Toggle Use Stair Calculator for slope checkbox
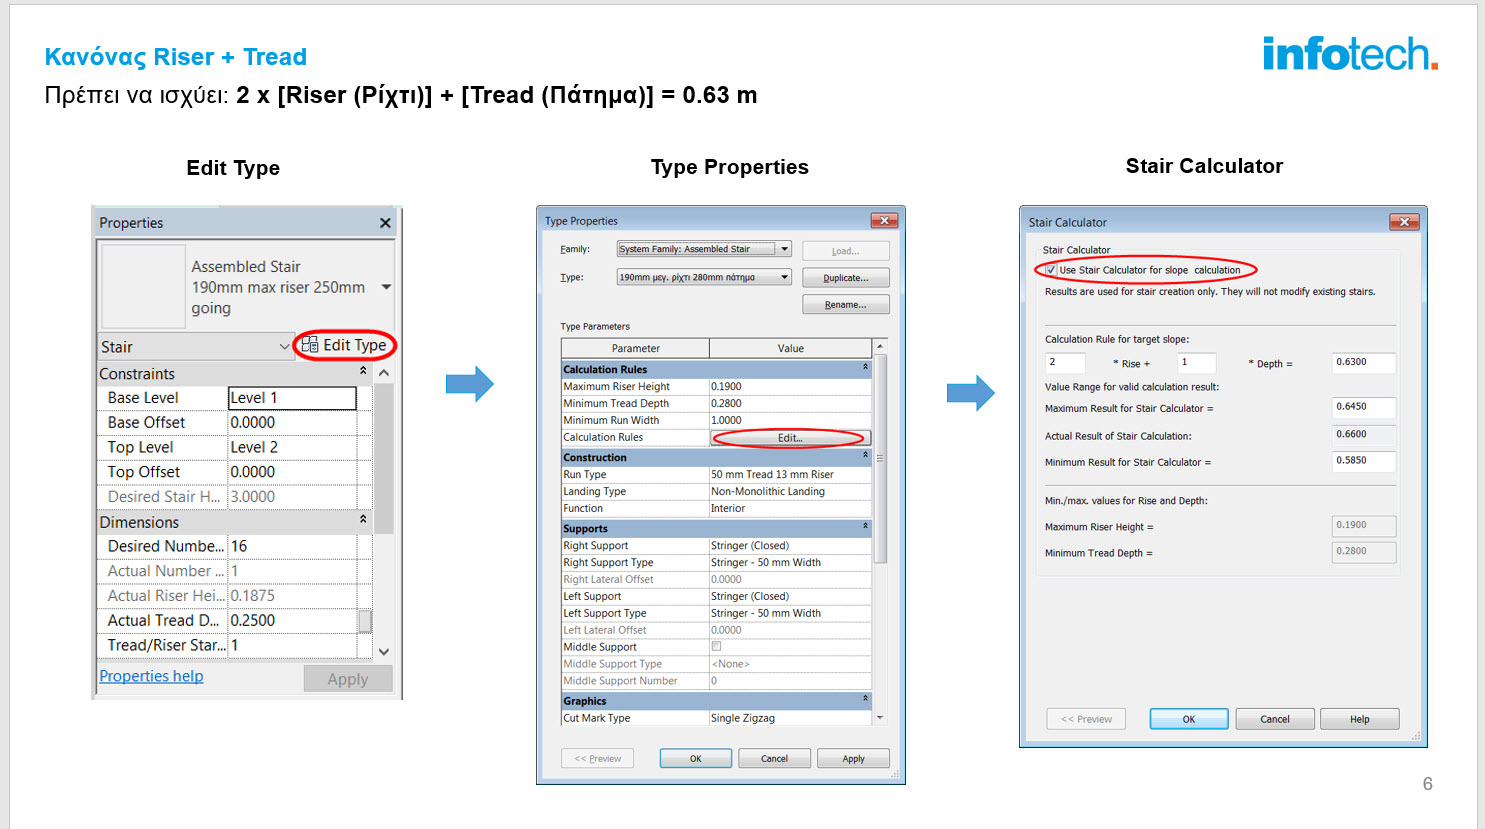The image size is (1485, 829). click(1051, 270)
